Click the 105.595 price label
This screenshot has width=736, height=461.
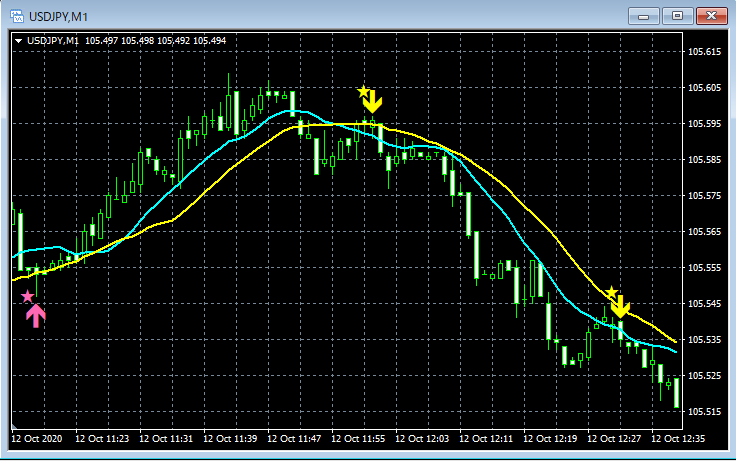(x=704, y=123)
